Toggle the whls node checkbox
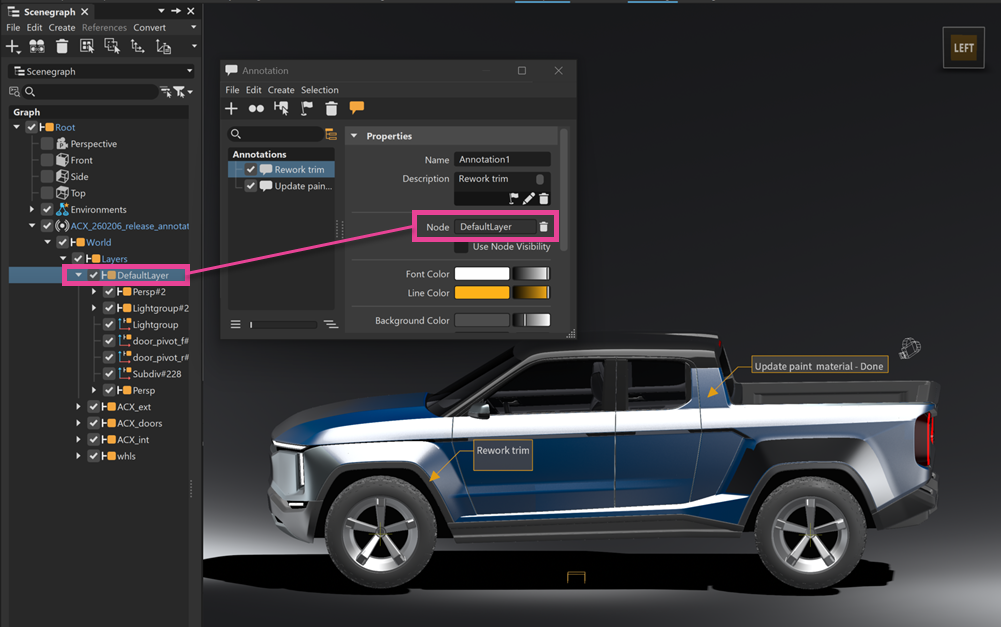Image resolution: width=1001 pixels, height=627 pixels. tap(94, 456)
